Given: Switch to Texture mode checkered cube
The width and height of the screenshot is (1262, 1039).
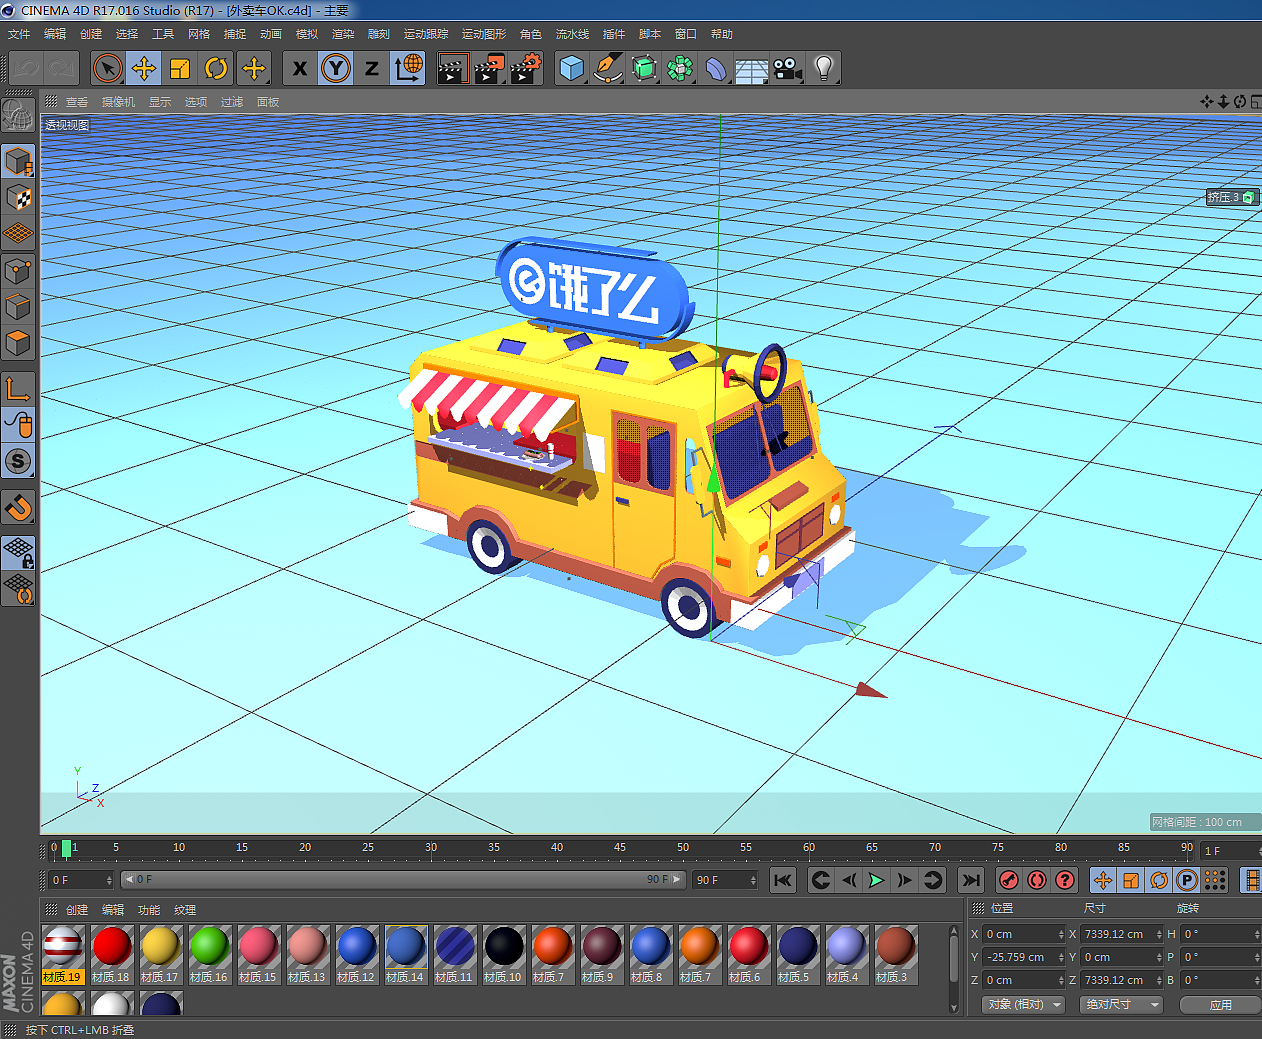Looking at the screenshot, I should [x=19, y=198].
